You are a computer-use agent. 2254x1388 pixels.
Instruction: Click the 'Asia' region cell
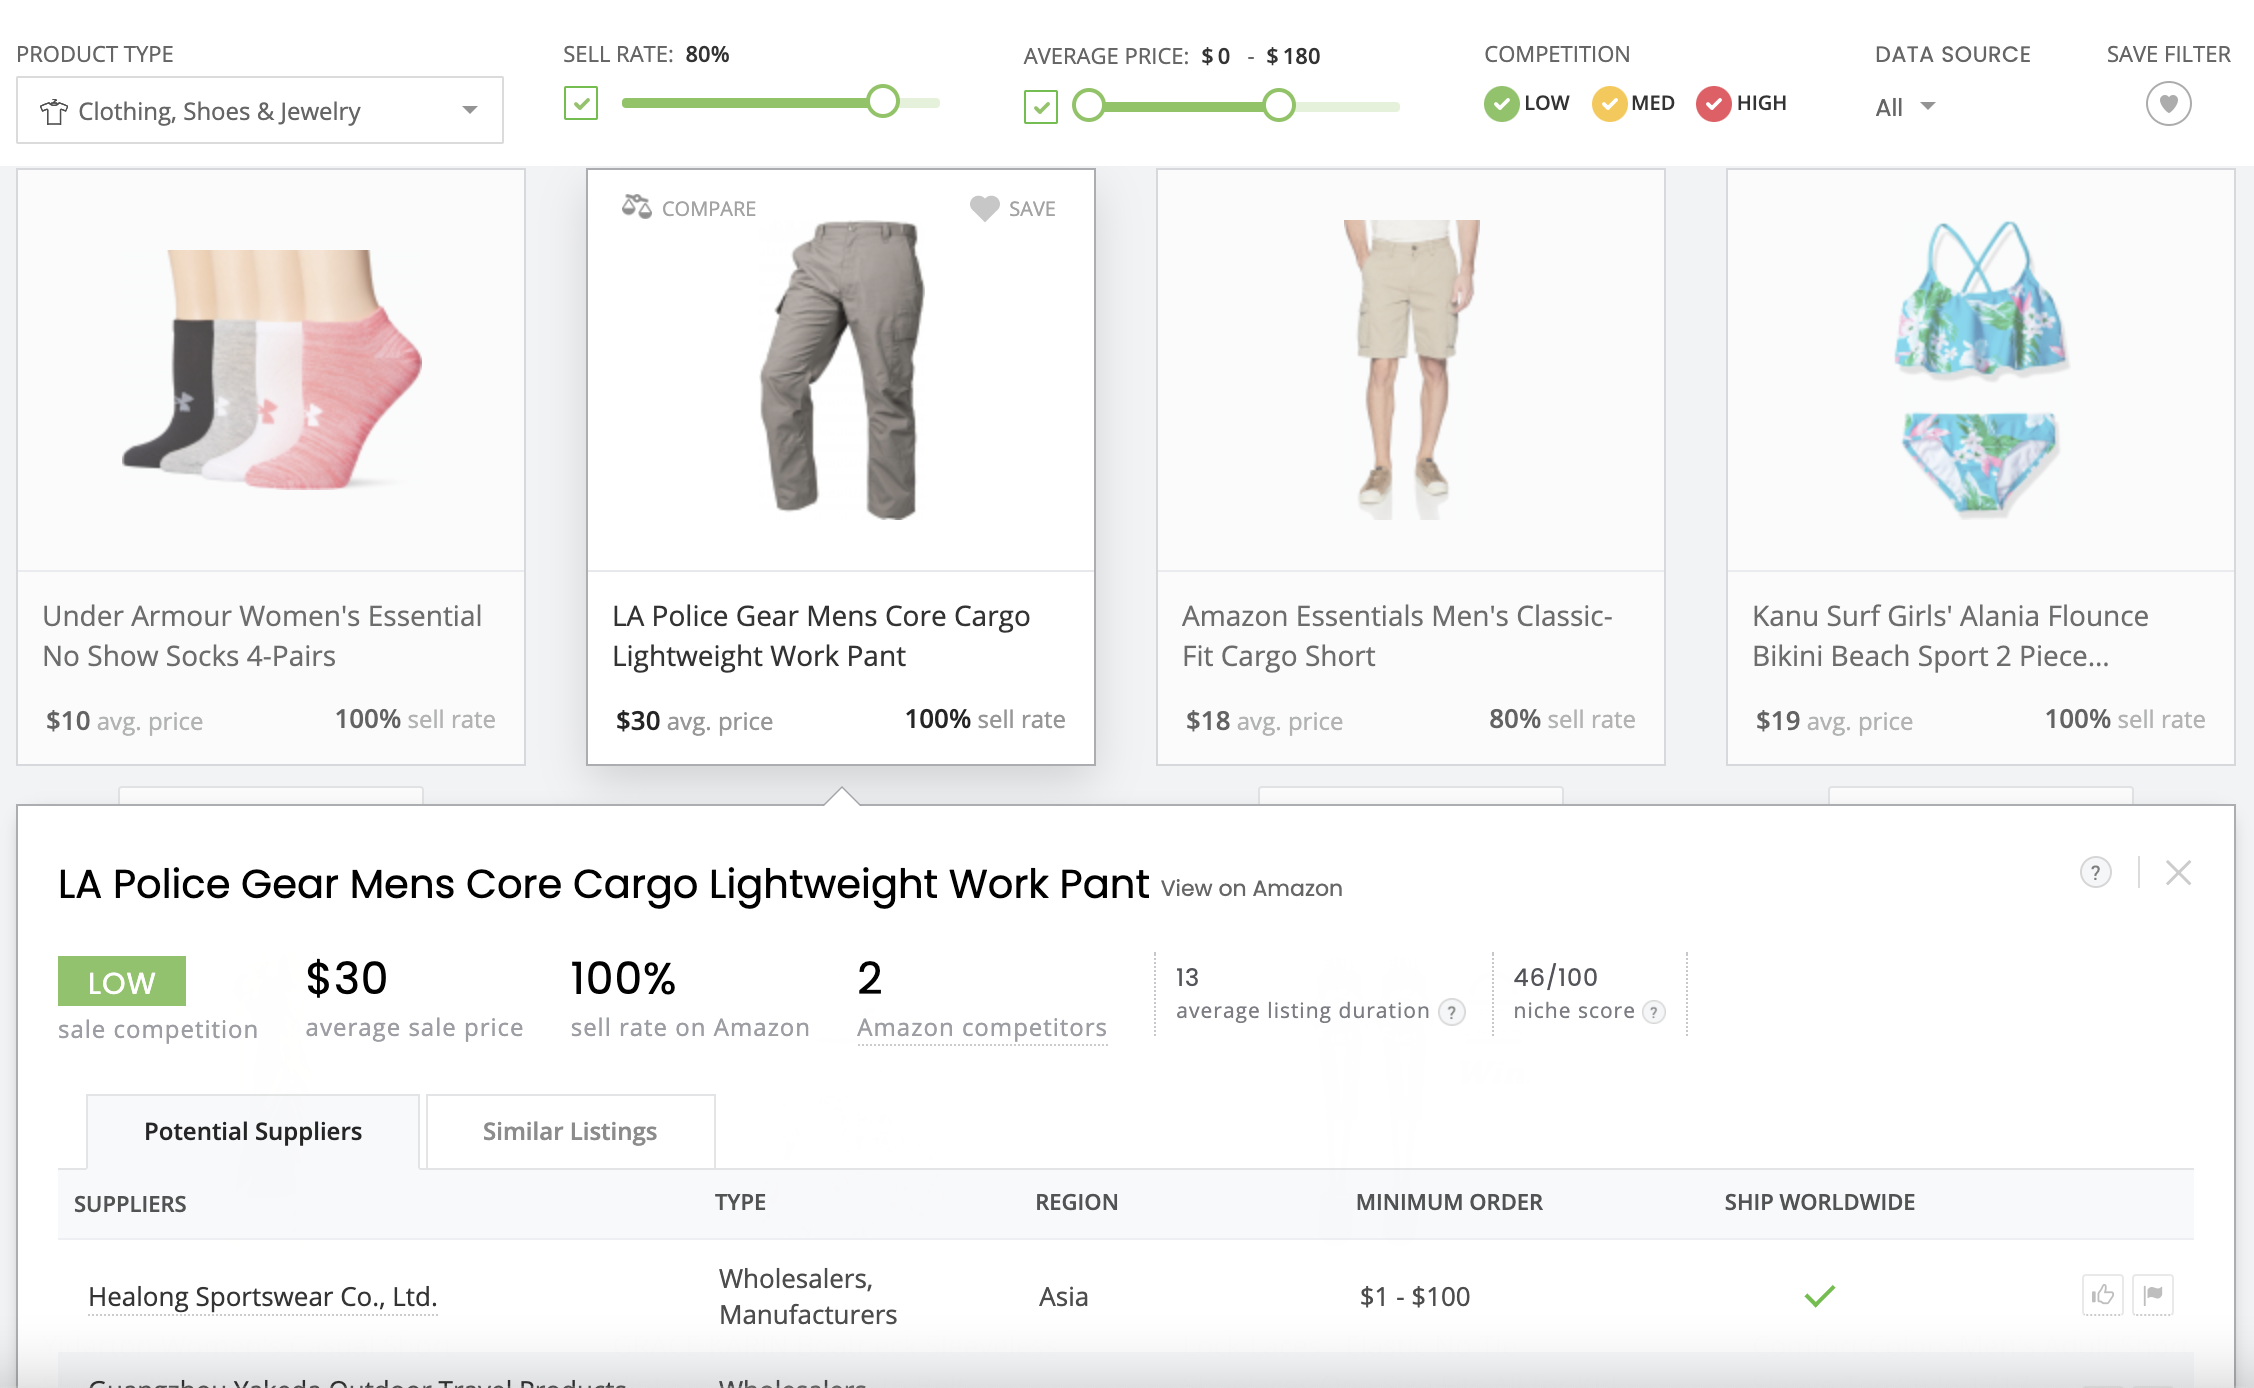1063,1297
